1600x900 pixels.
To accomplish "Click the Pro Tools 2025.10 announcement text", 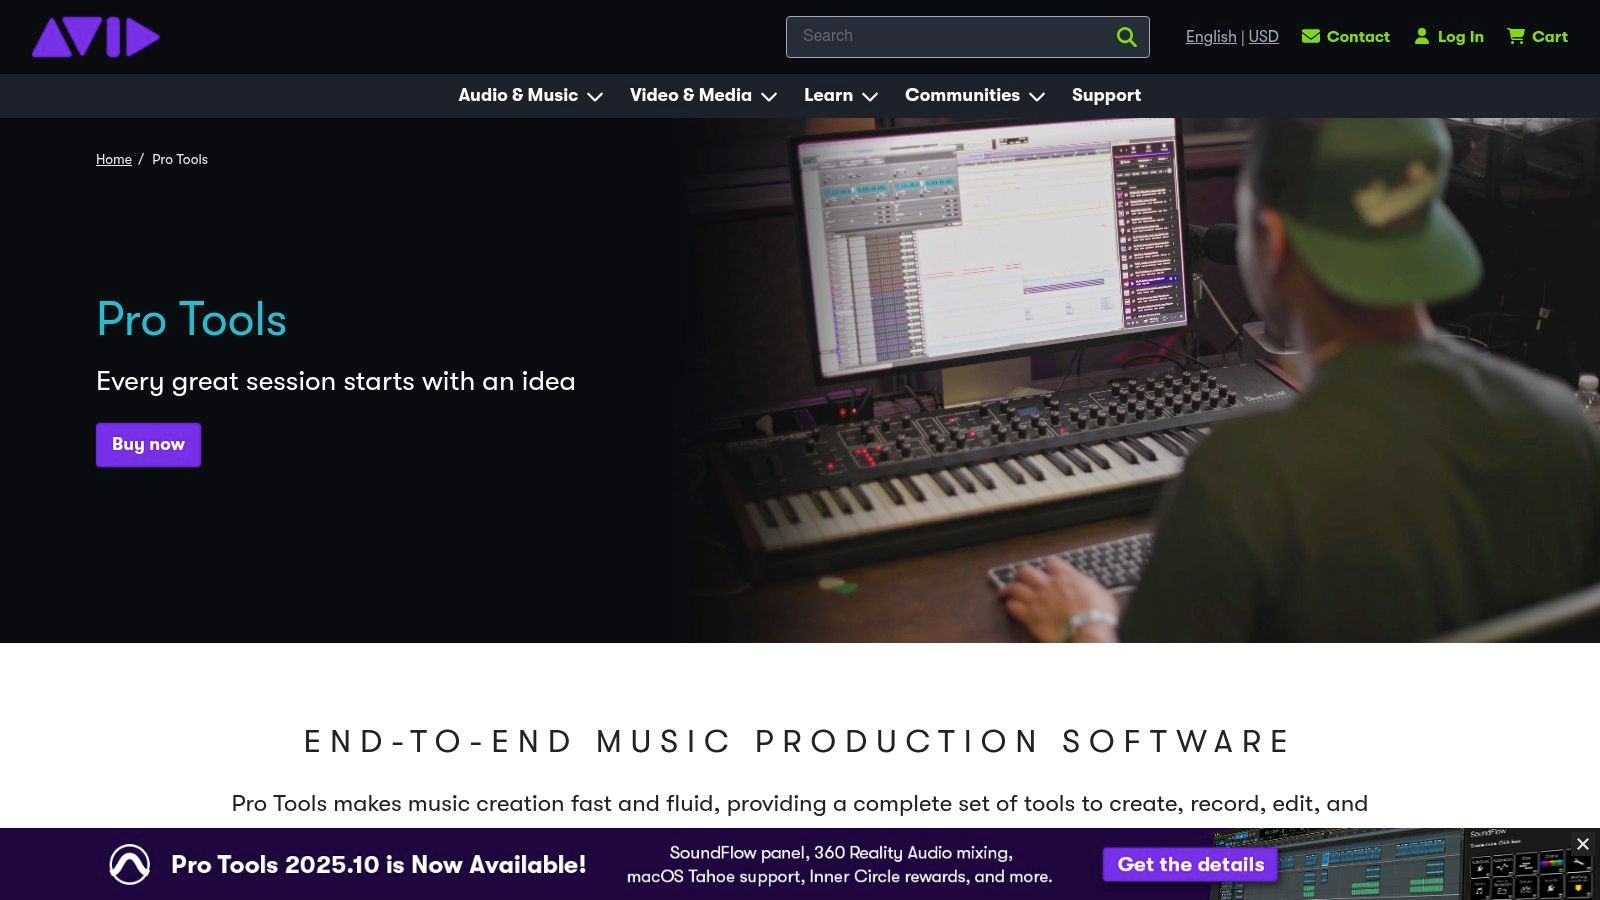I will point(378,865).
